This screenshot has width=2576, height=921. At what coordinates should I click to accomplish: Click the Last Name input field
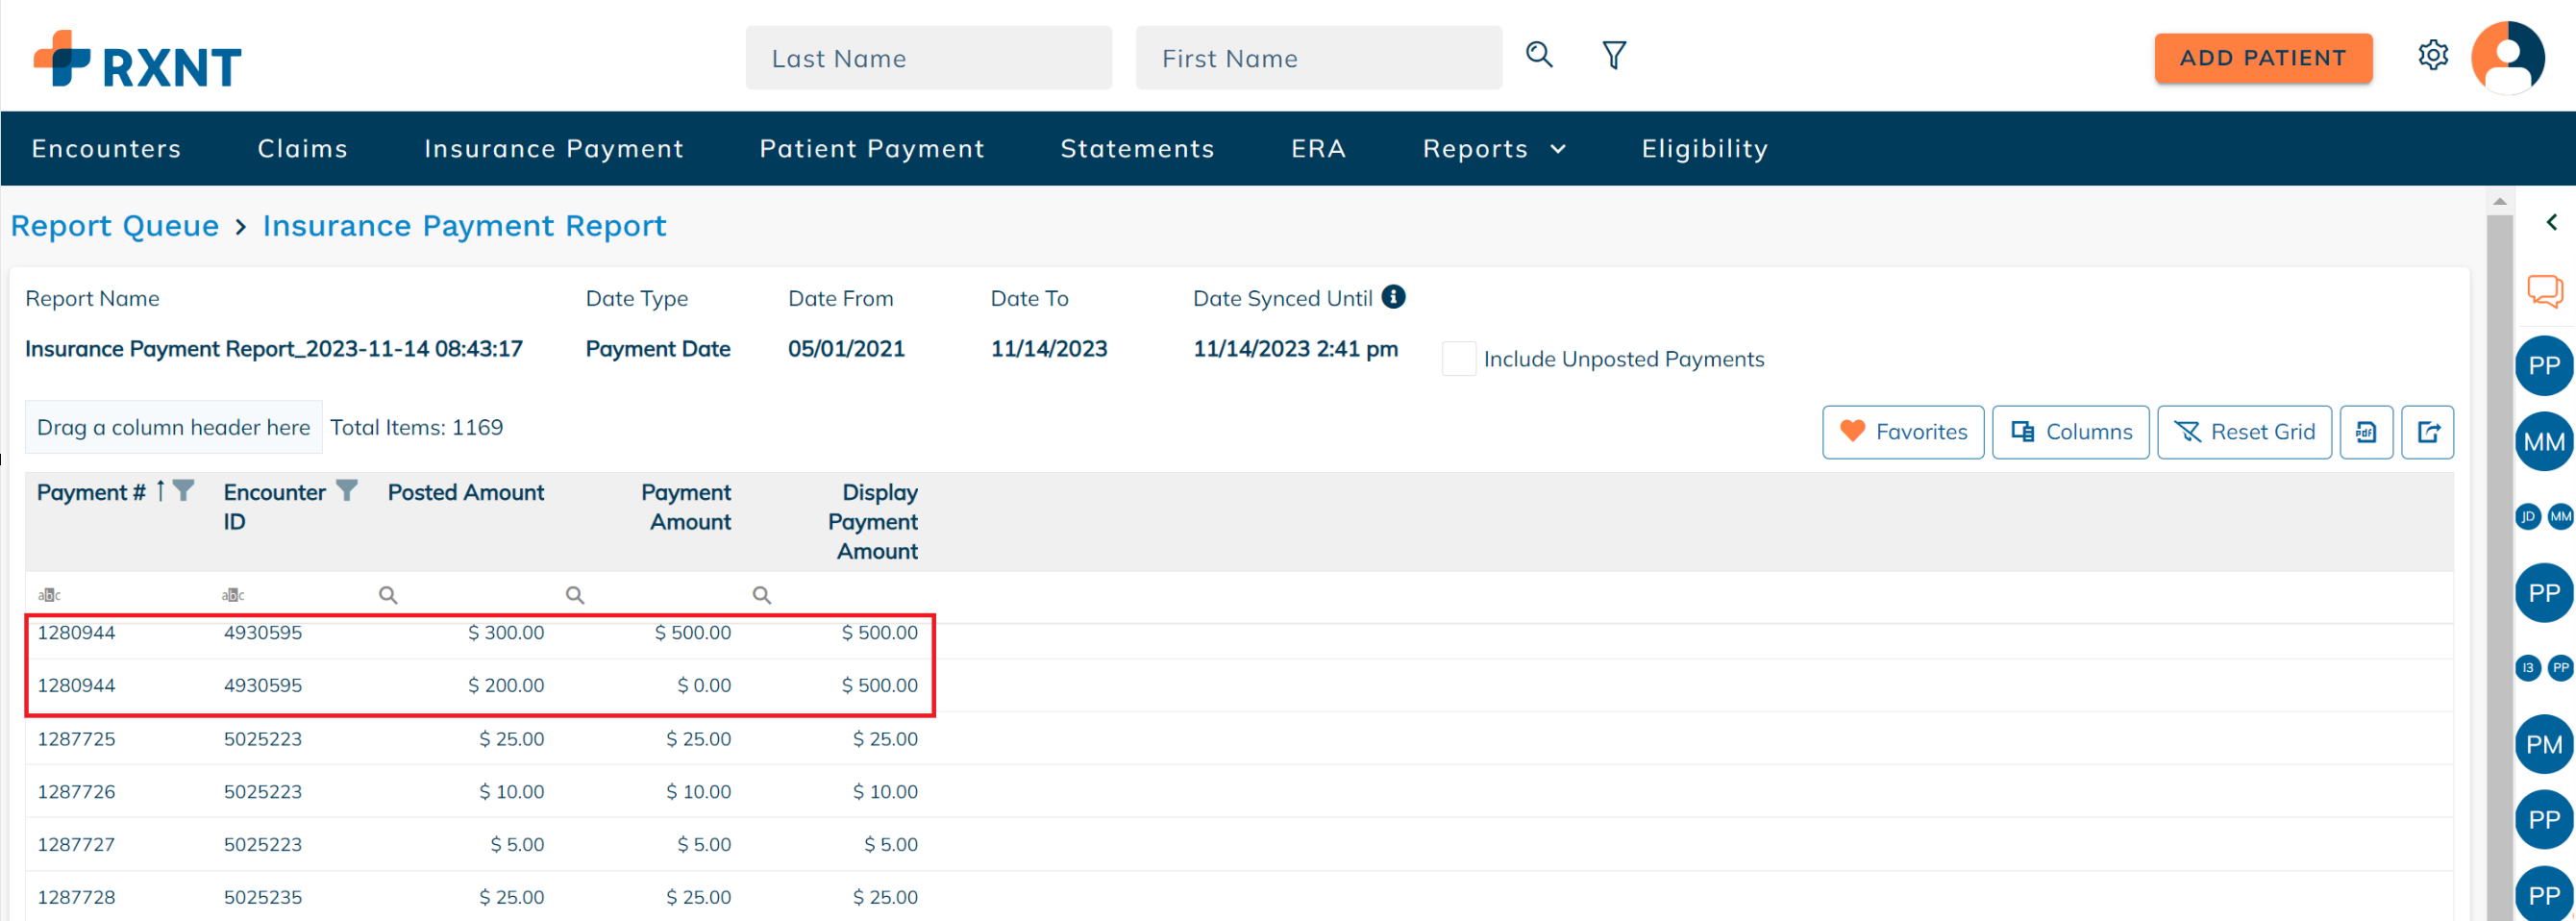pyautogui.click(x=928, y=58)
